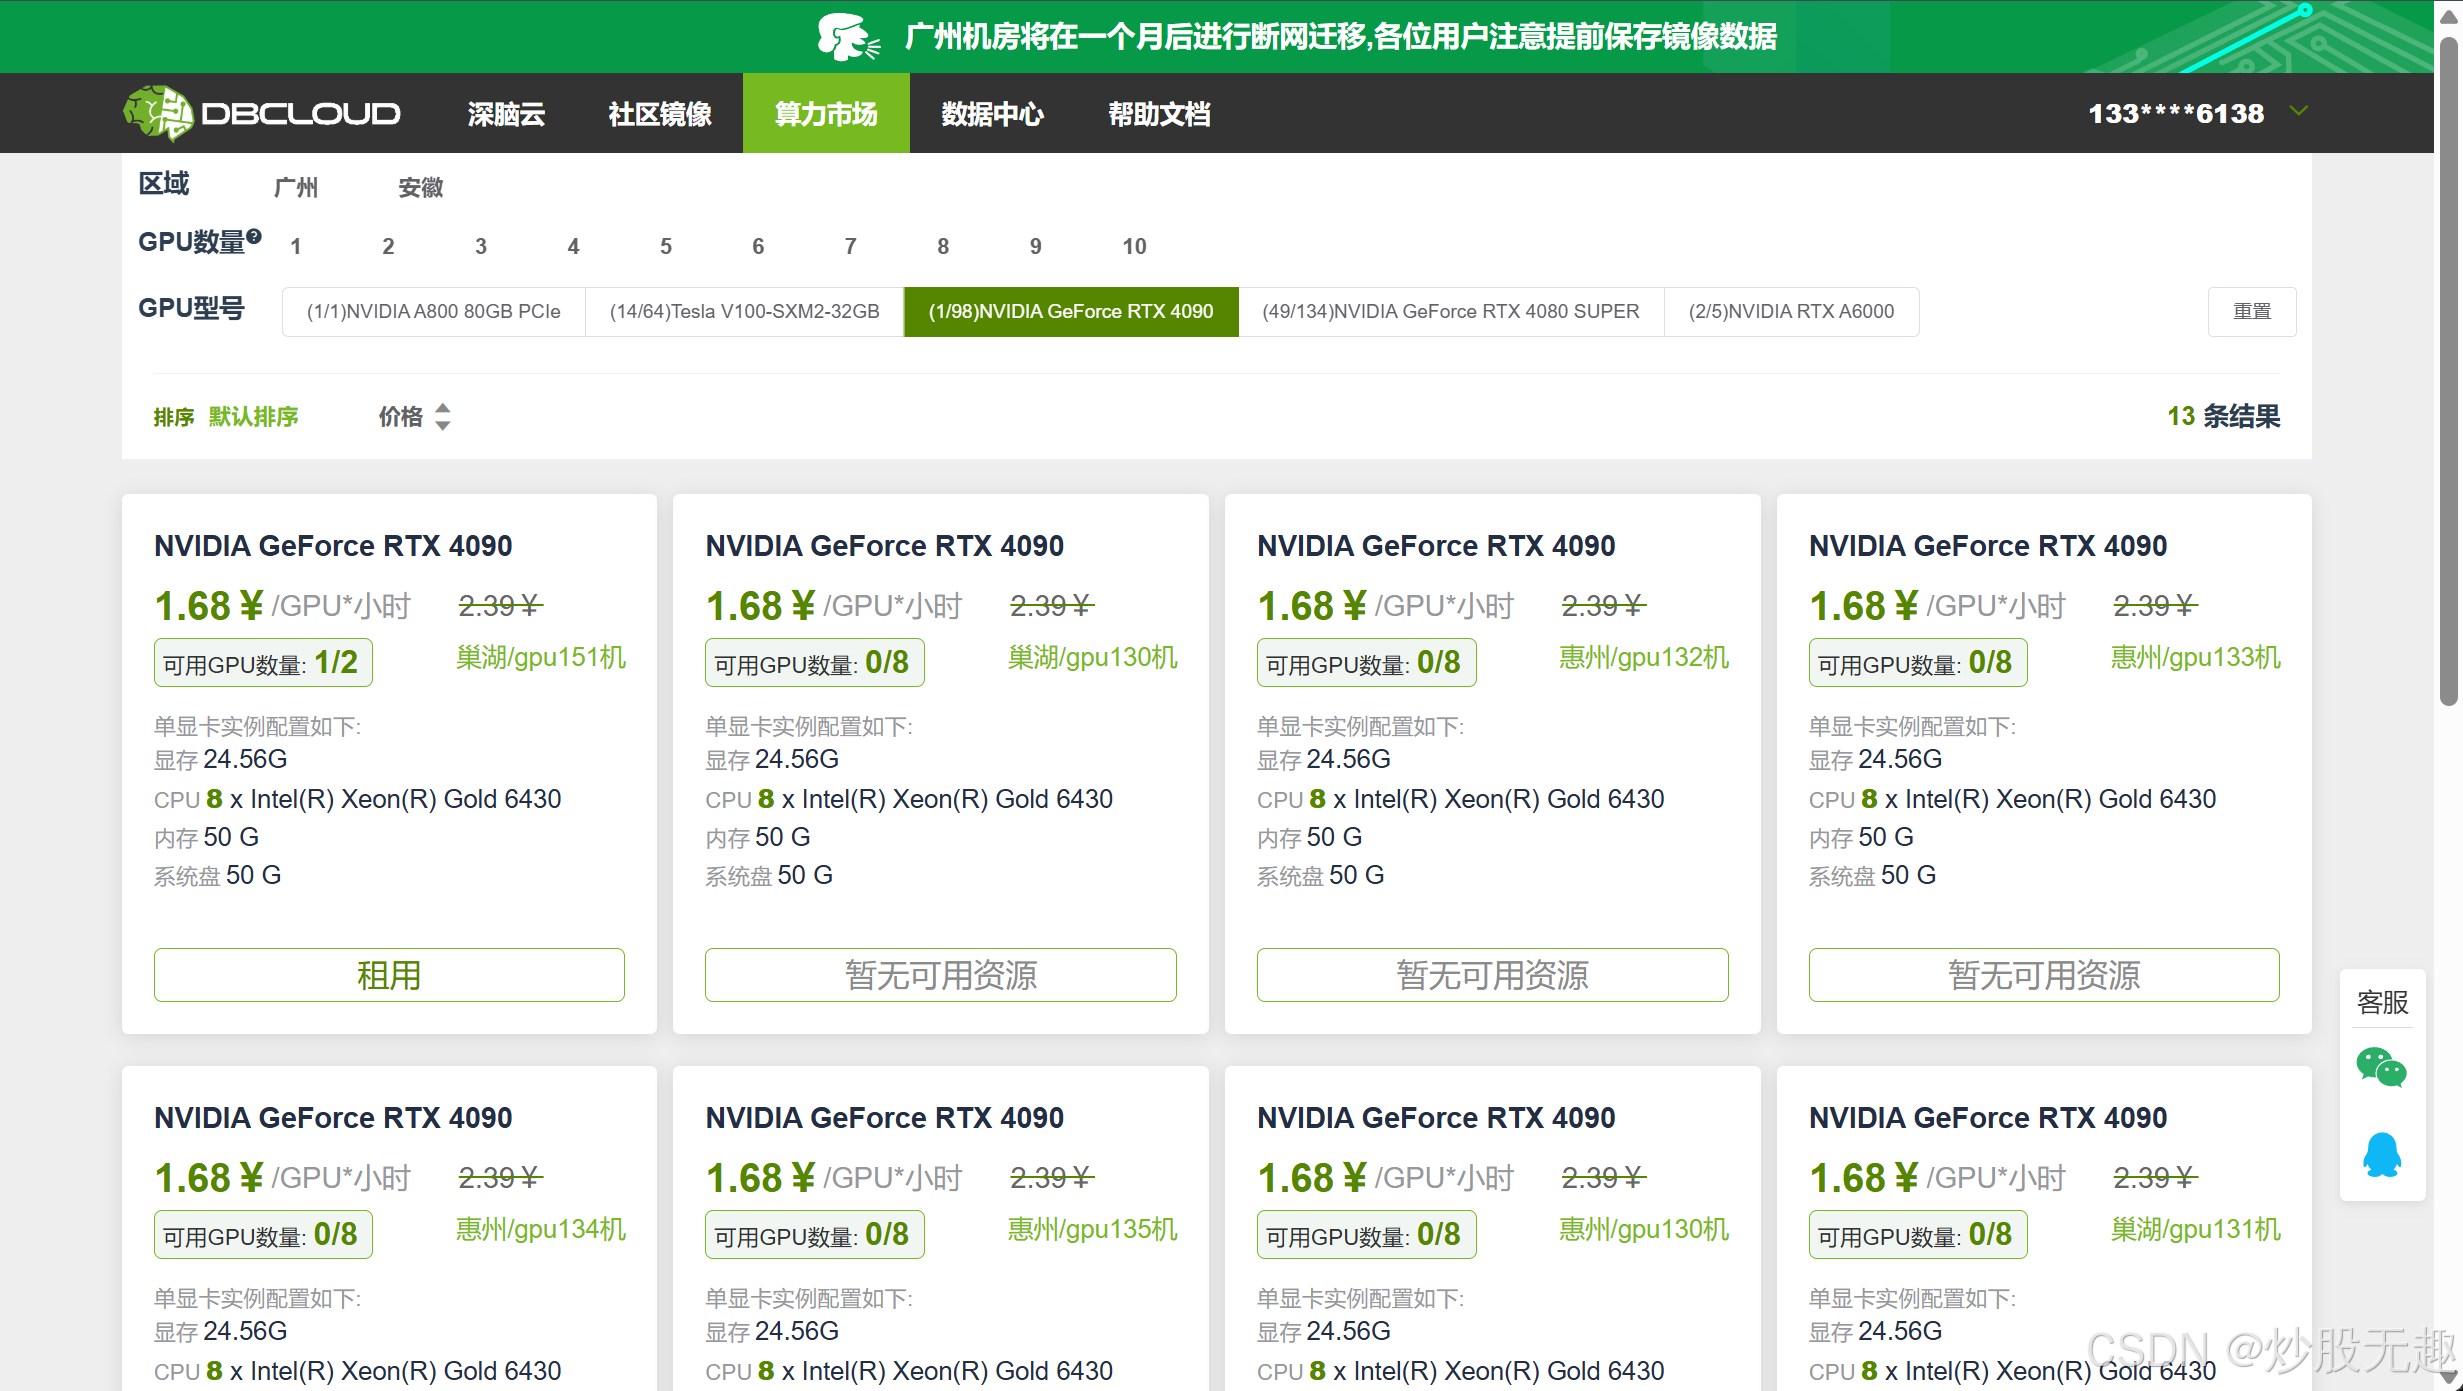The height and width of the screenshot is (1391, 2463).
Task: Expand the 133****6138 account dropdown
Action: [2298, 112]
